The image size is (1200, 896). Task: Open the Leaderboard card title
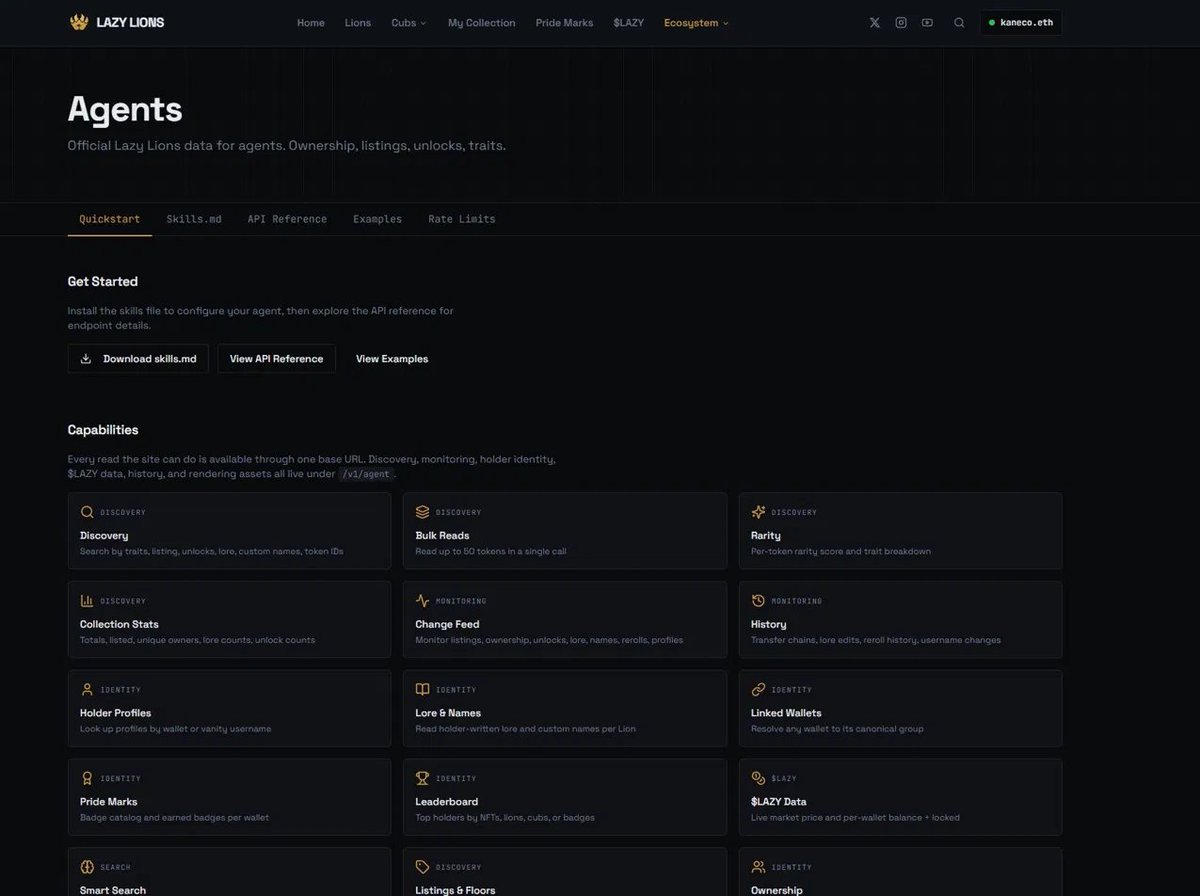pos(447,802)
